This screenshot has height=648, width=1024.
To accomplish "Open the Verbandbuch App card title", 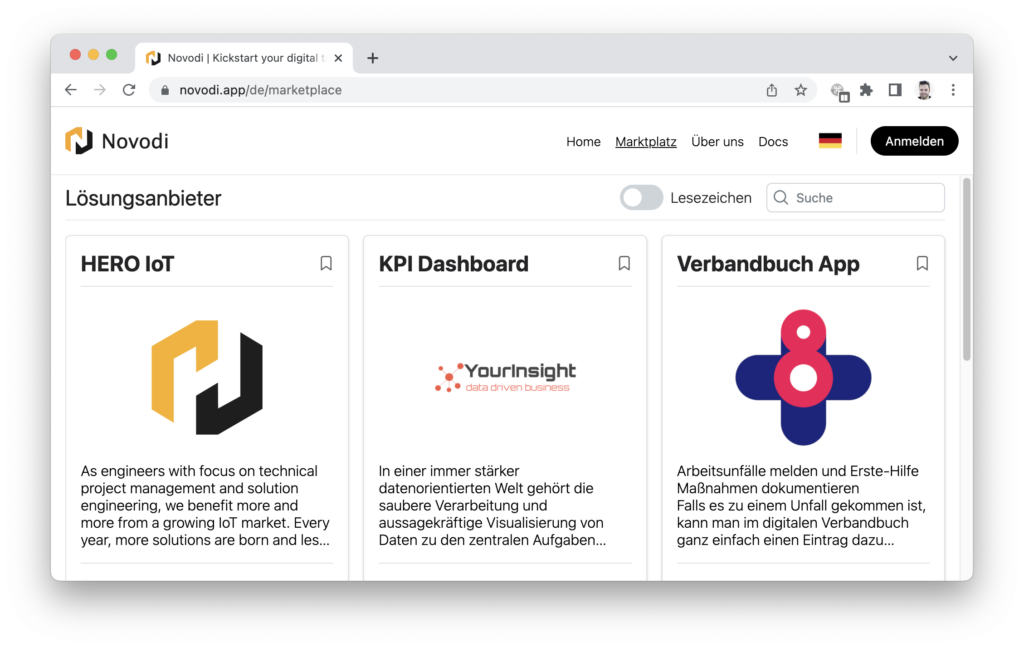I will coord(768,264).
